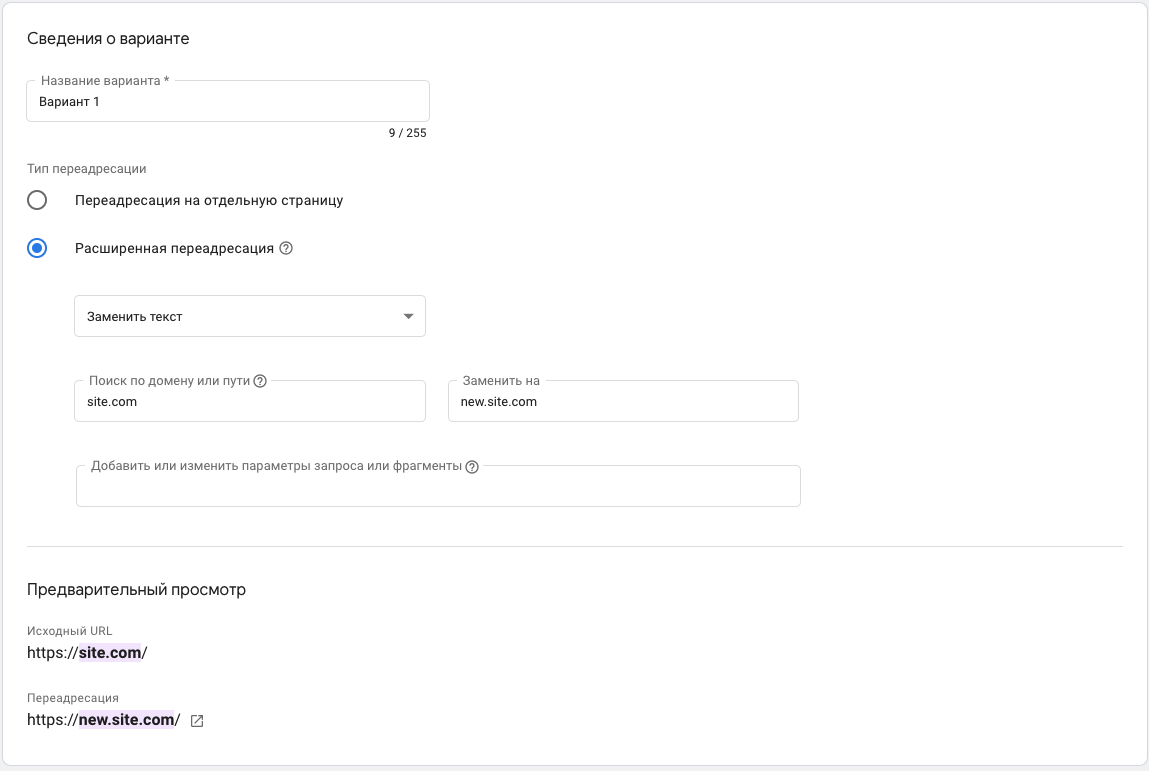Click the Переадресация label above redirect URL
The width and height of the screenshot is (1149, 771).
tap(73, 698)
